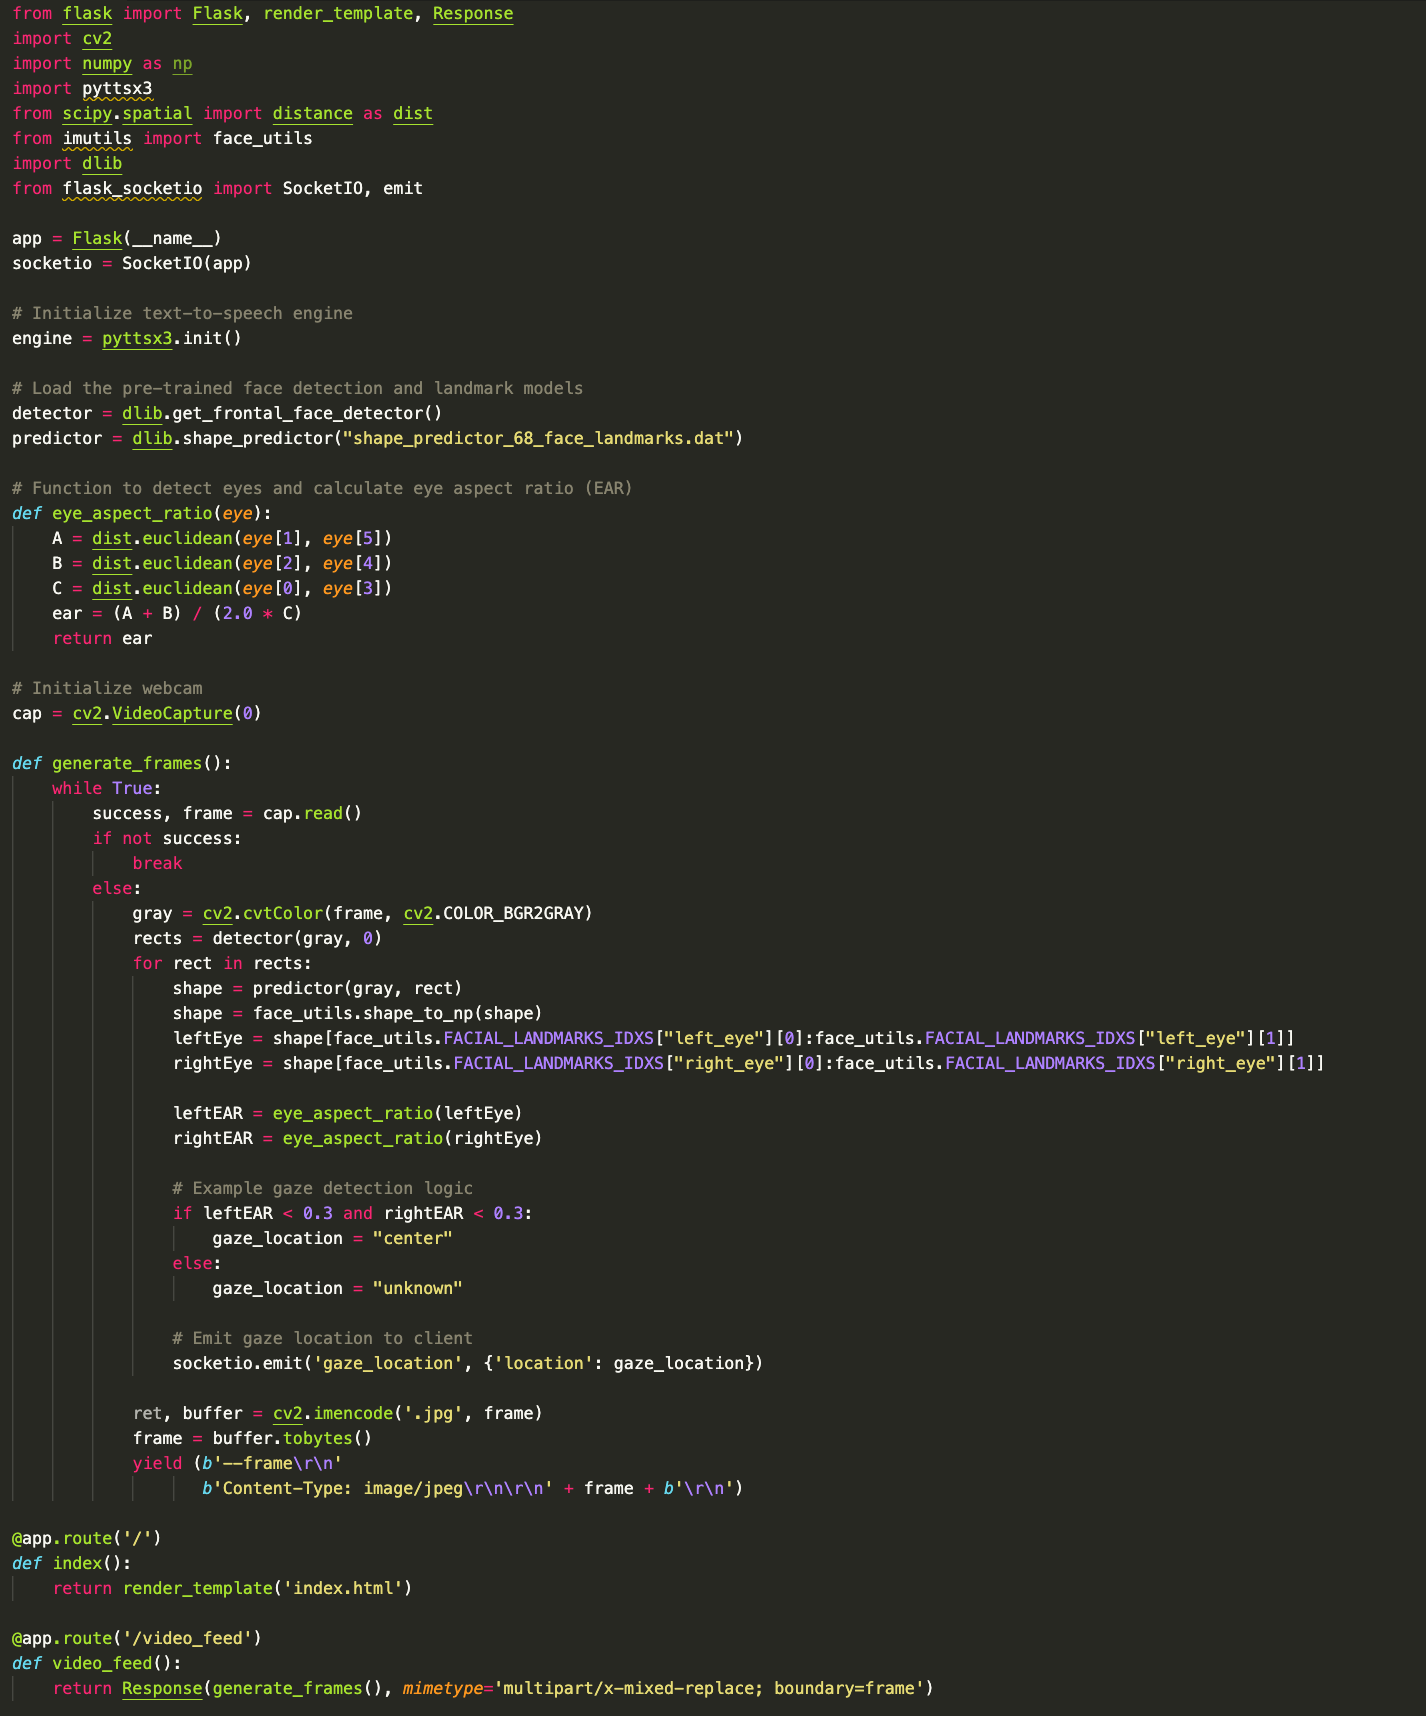Click 'shape = predictor(gray, rect)' line

[x=317, y=989]
